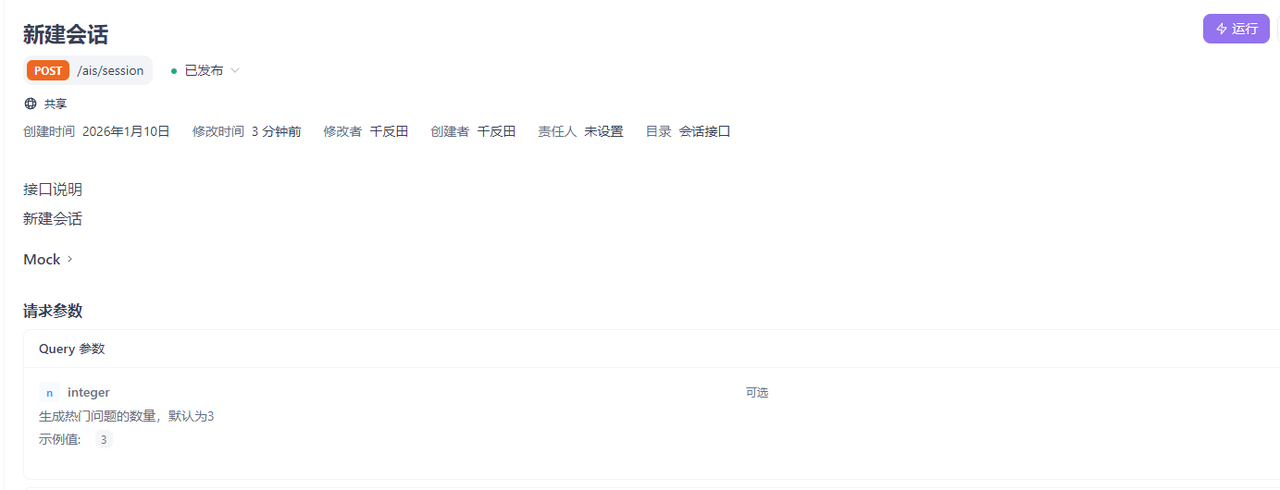Click the partially visible button beside 运行
The image size is (1280, 490).
point(1278,29)
